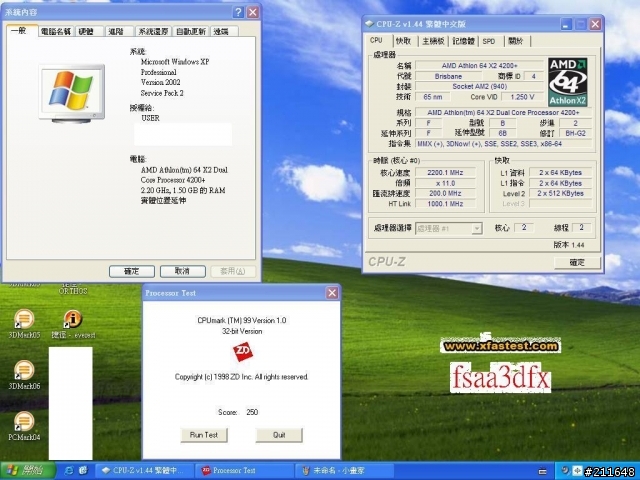Select the 自動更新 tab in System Properties
This screenshot has height=480, width=640.
[191, 31]
